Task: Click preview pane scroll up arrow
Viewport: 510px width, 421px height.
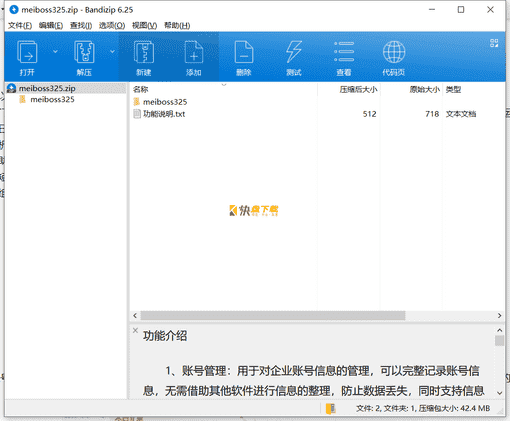Action: tap(499, 330)
